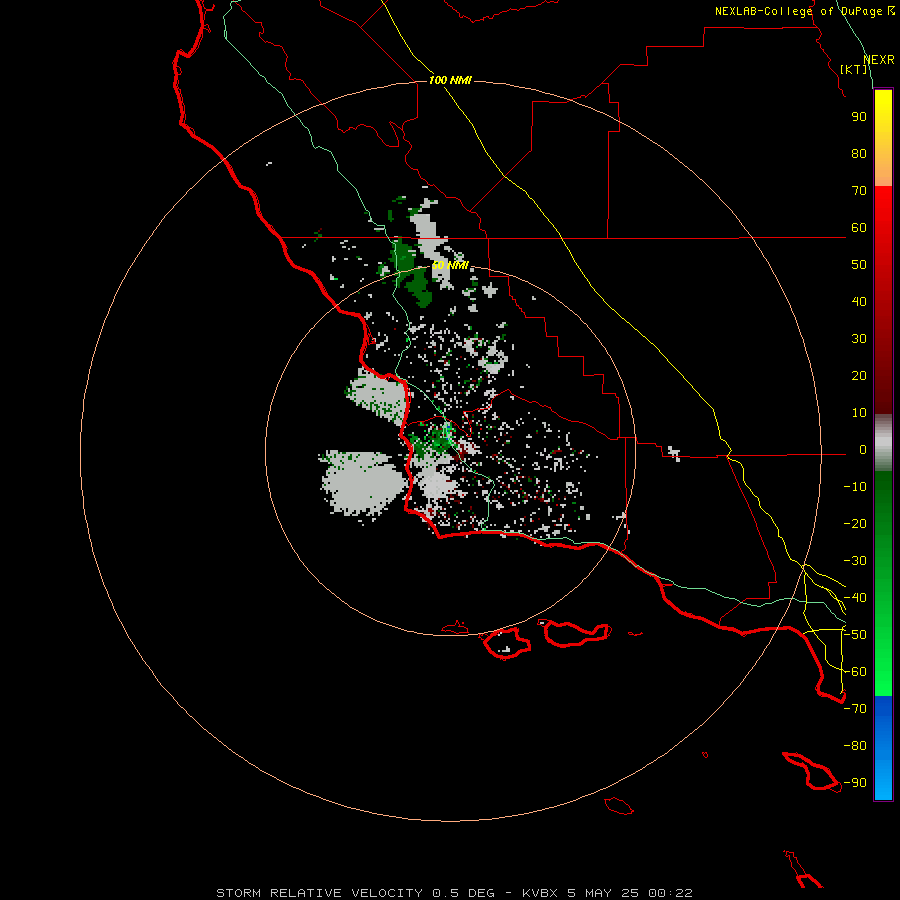Click the -80 value on the velocity scale
This screenshot has height=900, width=900.
click(855, 746)
